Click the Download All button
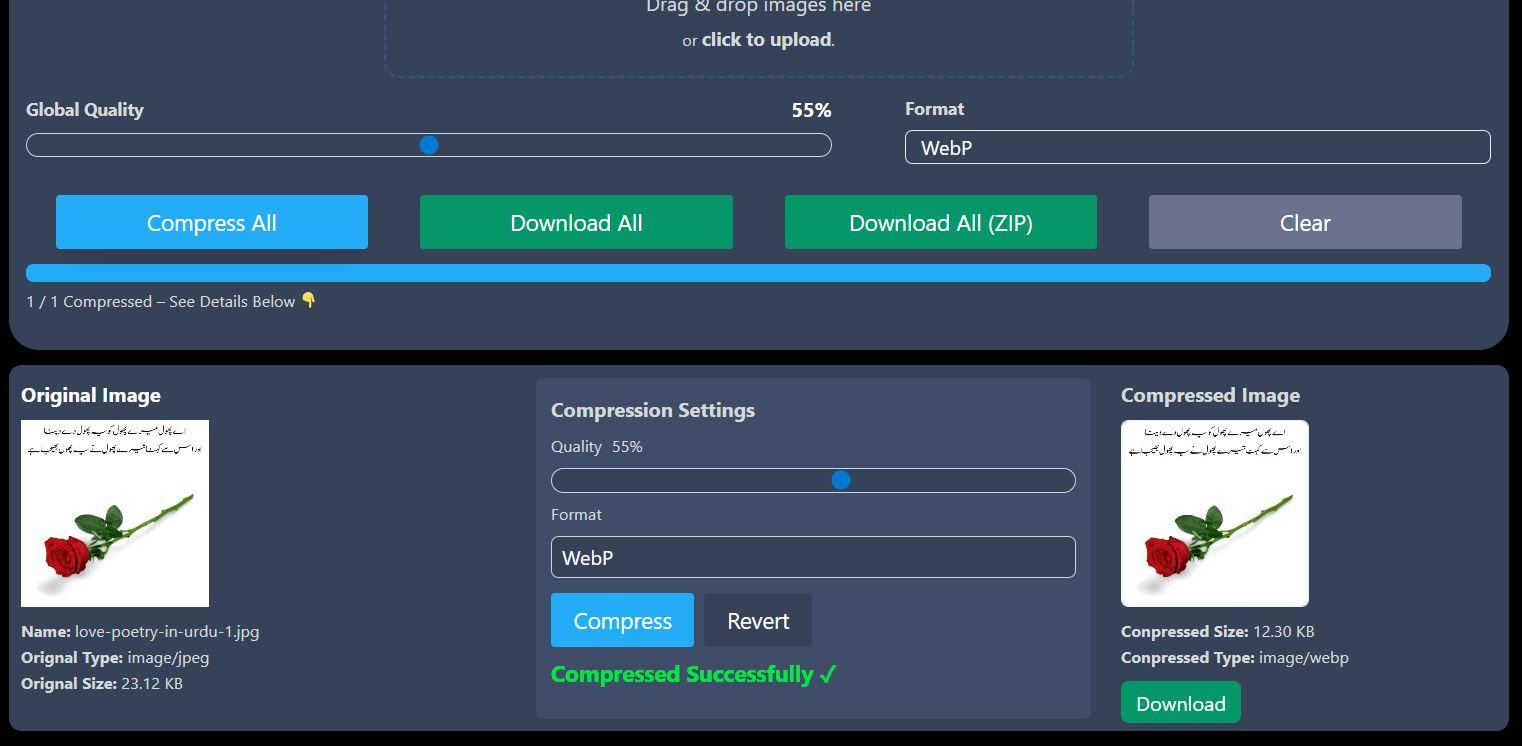 point(576,222)
